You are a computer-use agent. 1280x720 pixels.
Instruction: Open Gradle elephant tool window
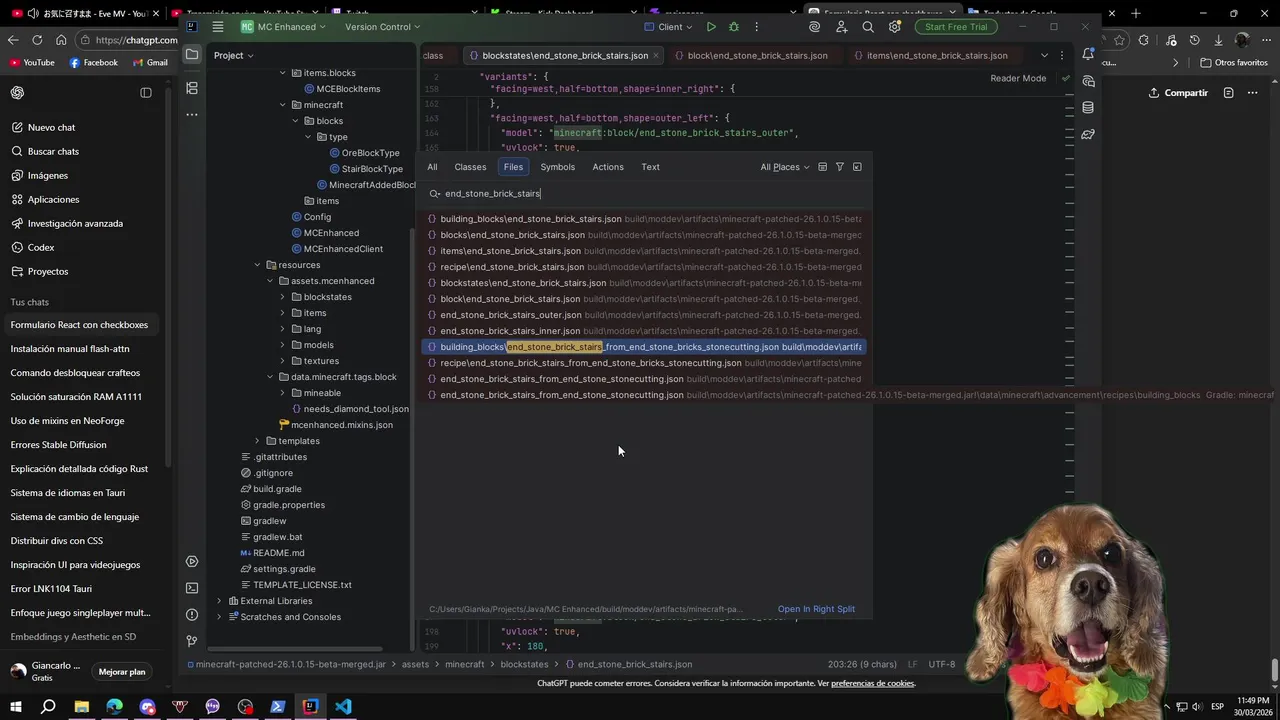[1088, 134]
